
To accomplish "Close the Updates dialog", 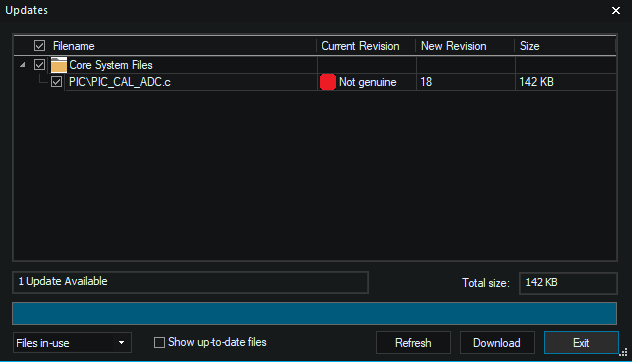I will [x=615, y=10].
